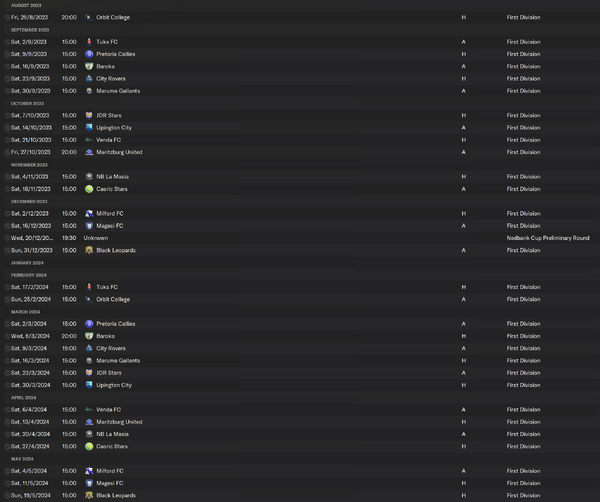This screenshot has width=600, height=502.
Task: Click Magesi FC badge in the 11/5/2024 fixture
Action: pos(89,483)
